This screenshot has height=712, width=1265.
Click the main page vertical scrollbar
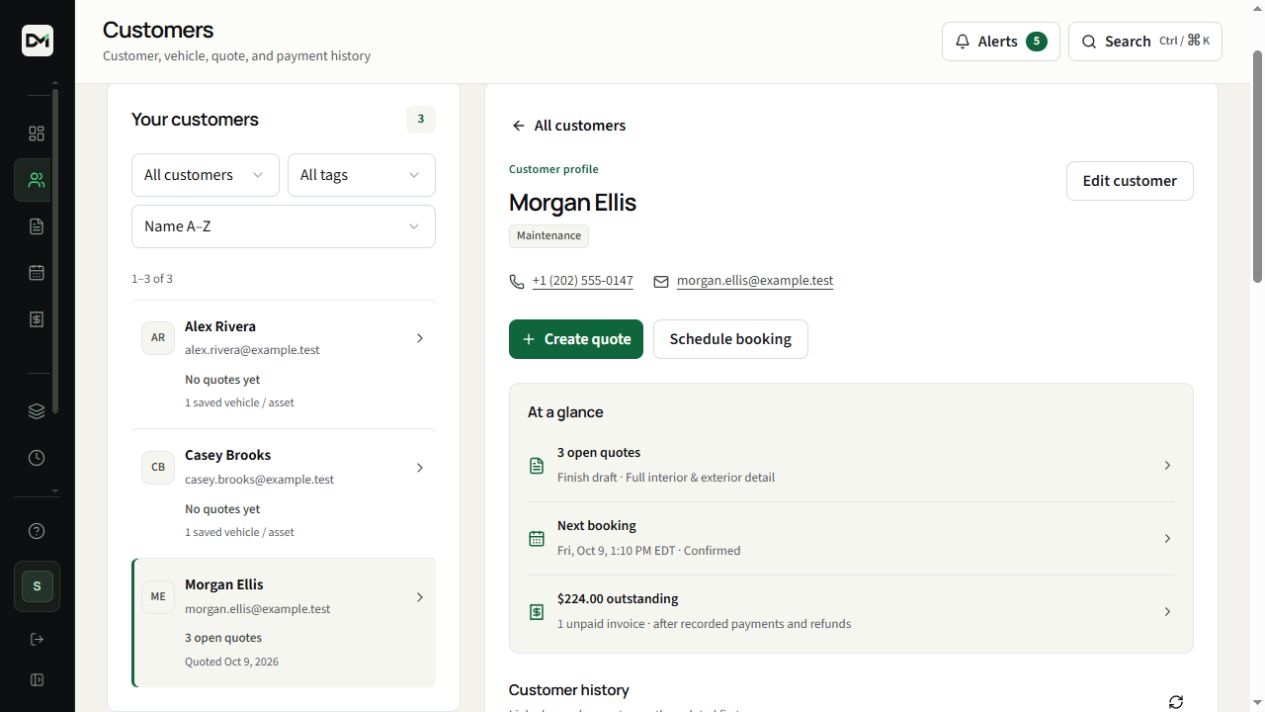[1258, 166]
